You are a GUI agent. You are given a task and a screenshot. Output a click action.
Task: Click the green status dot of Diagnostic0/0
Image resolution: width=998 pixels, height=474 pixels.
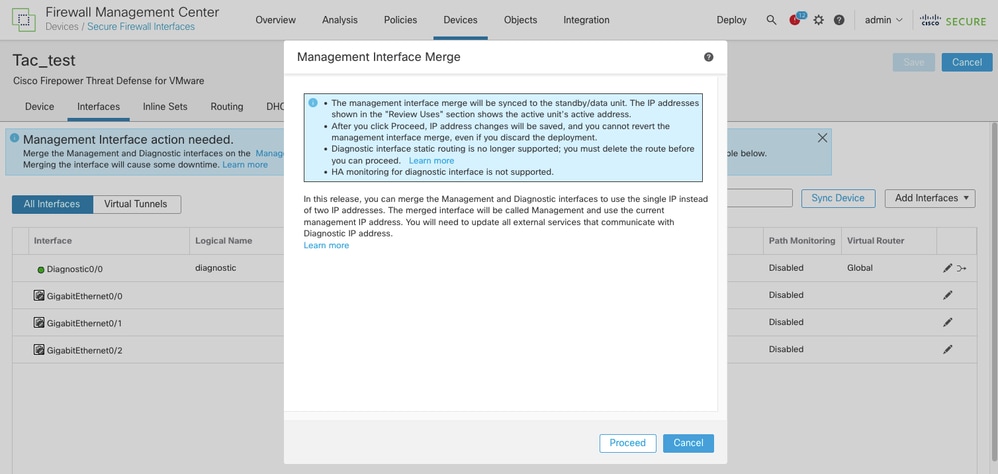pyautogui.click(x=41, y=270)
